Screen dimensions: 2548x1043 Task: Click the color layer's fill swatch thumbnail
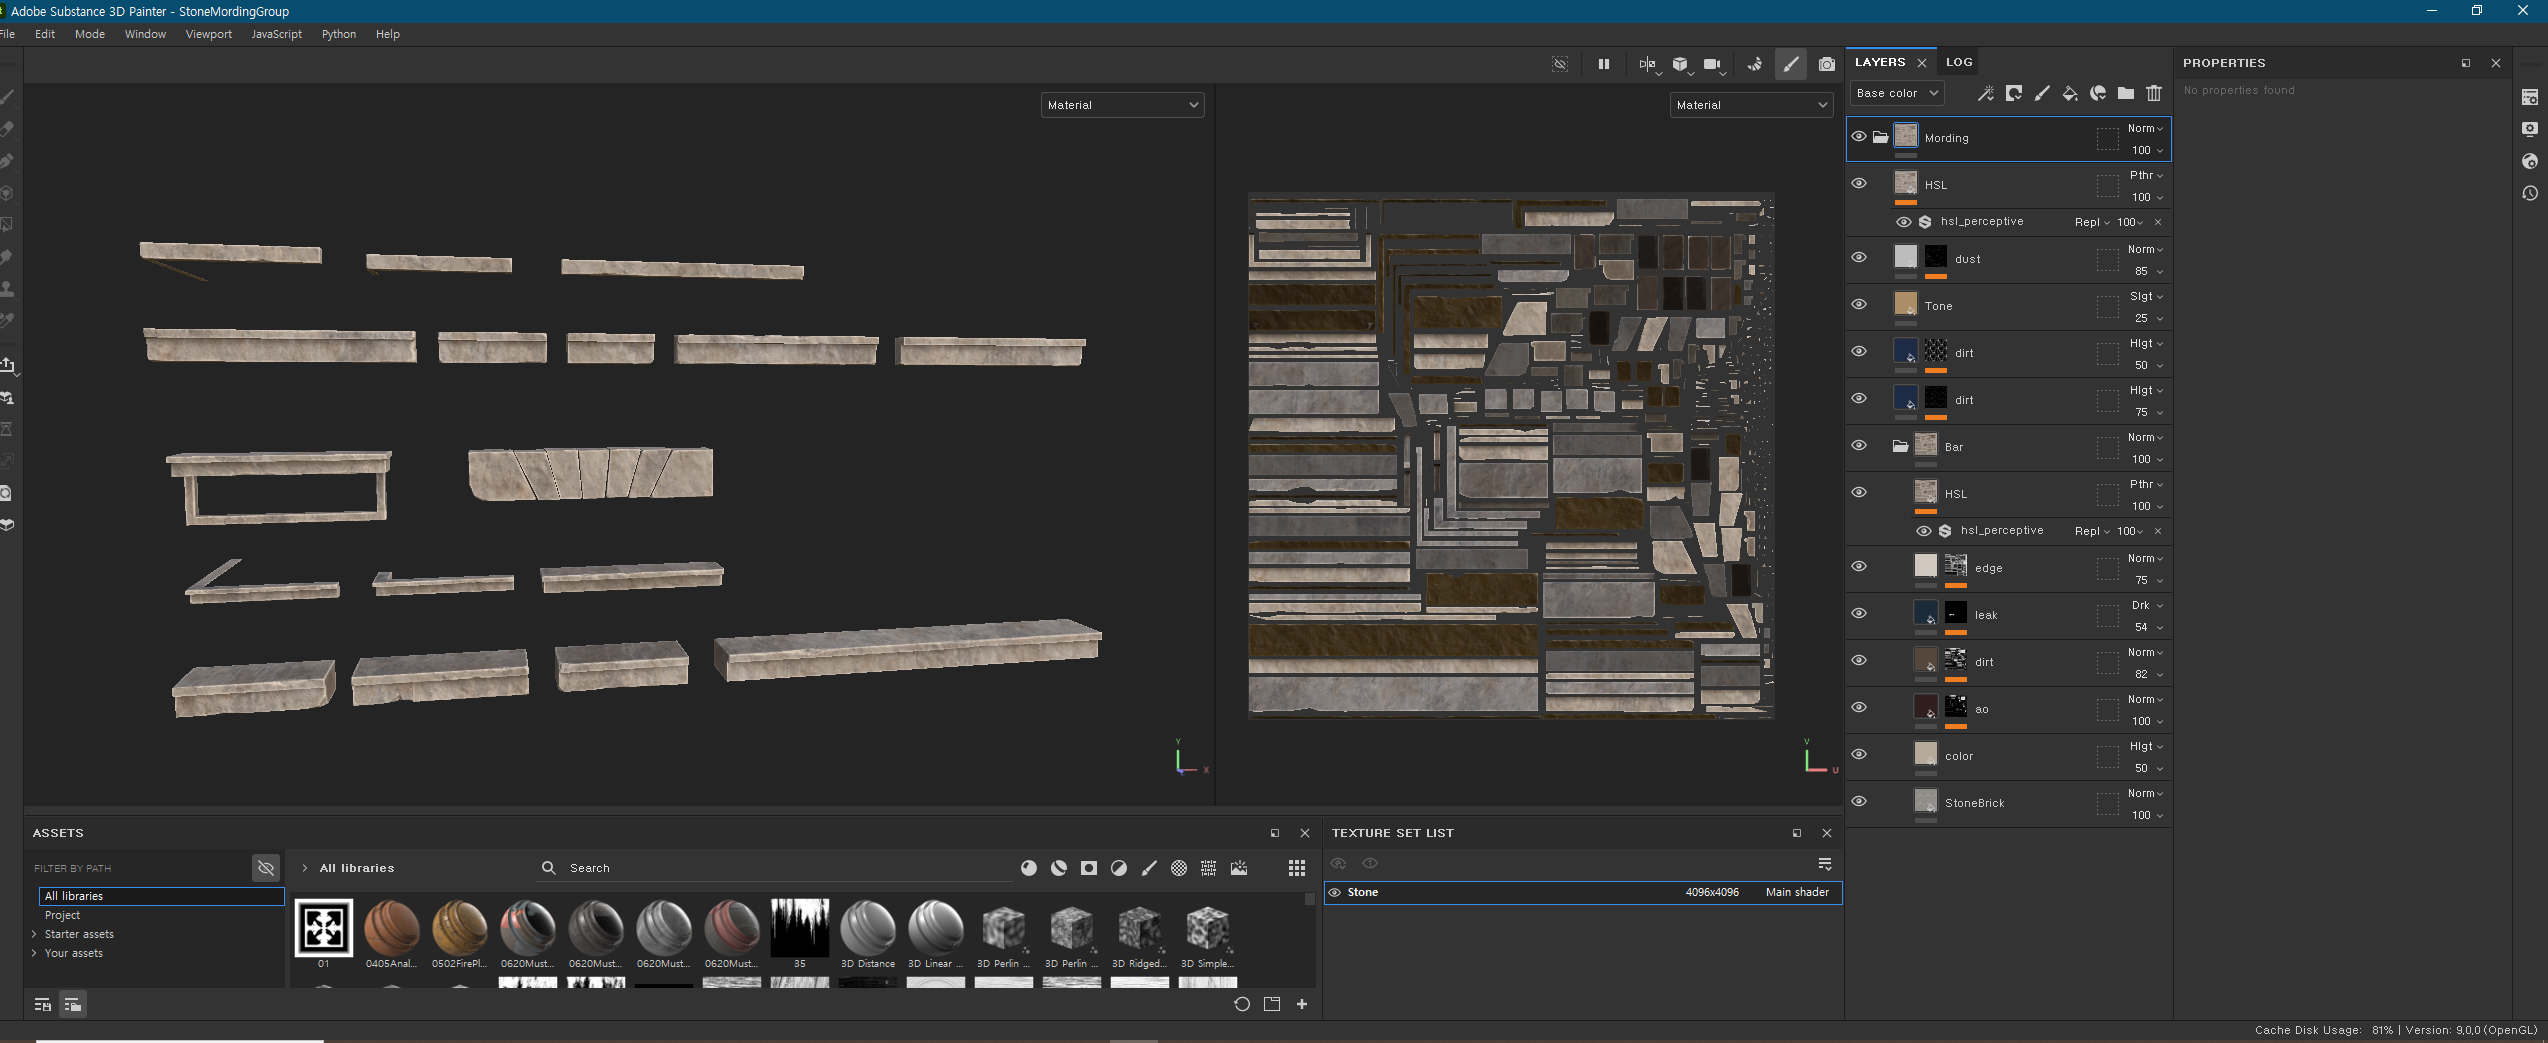1925,754
